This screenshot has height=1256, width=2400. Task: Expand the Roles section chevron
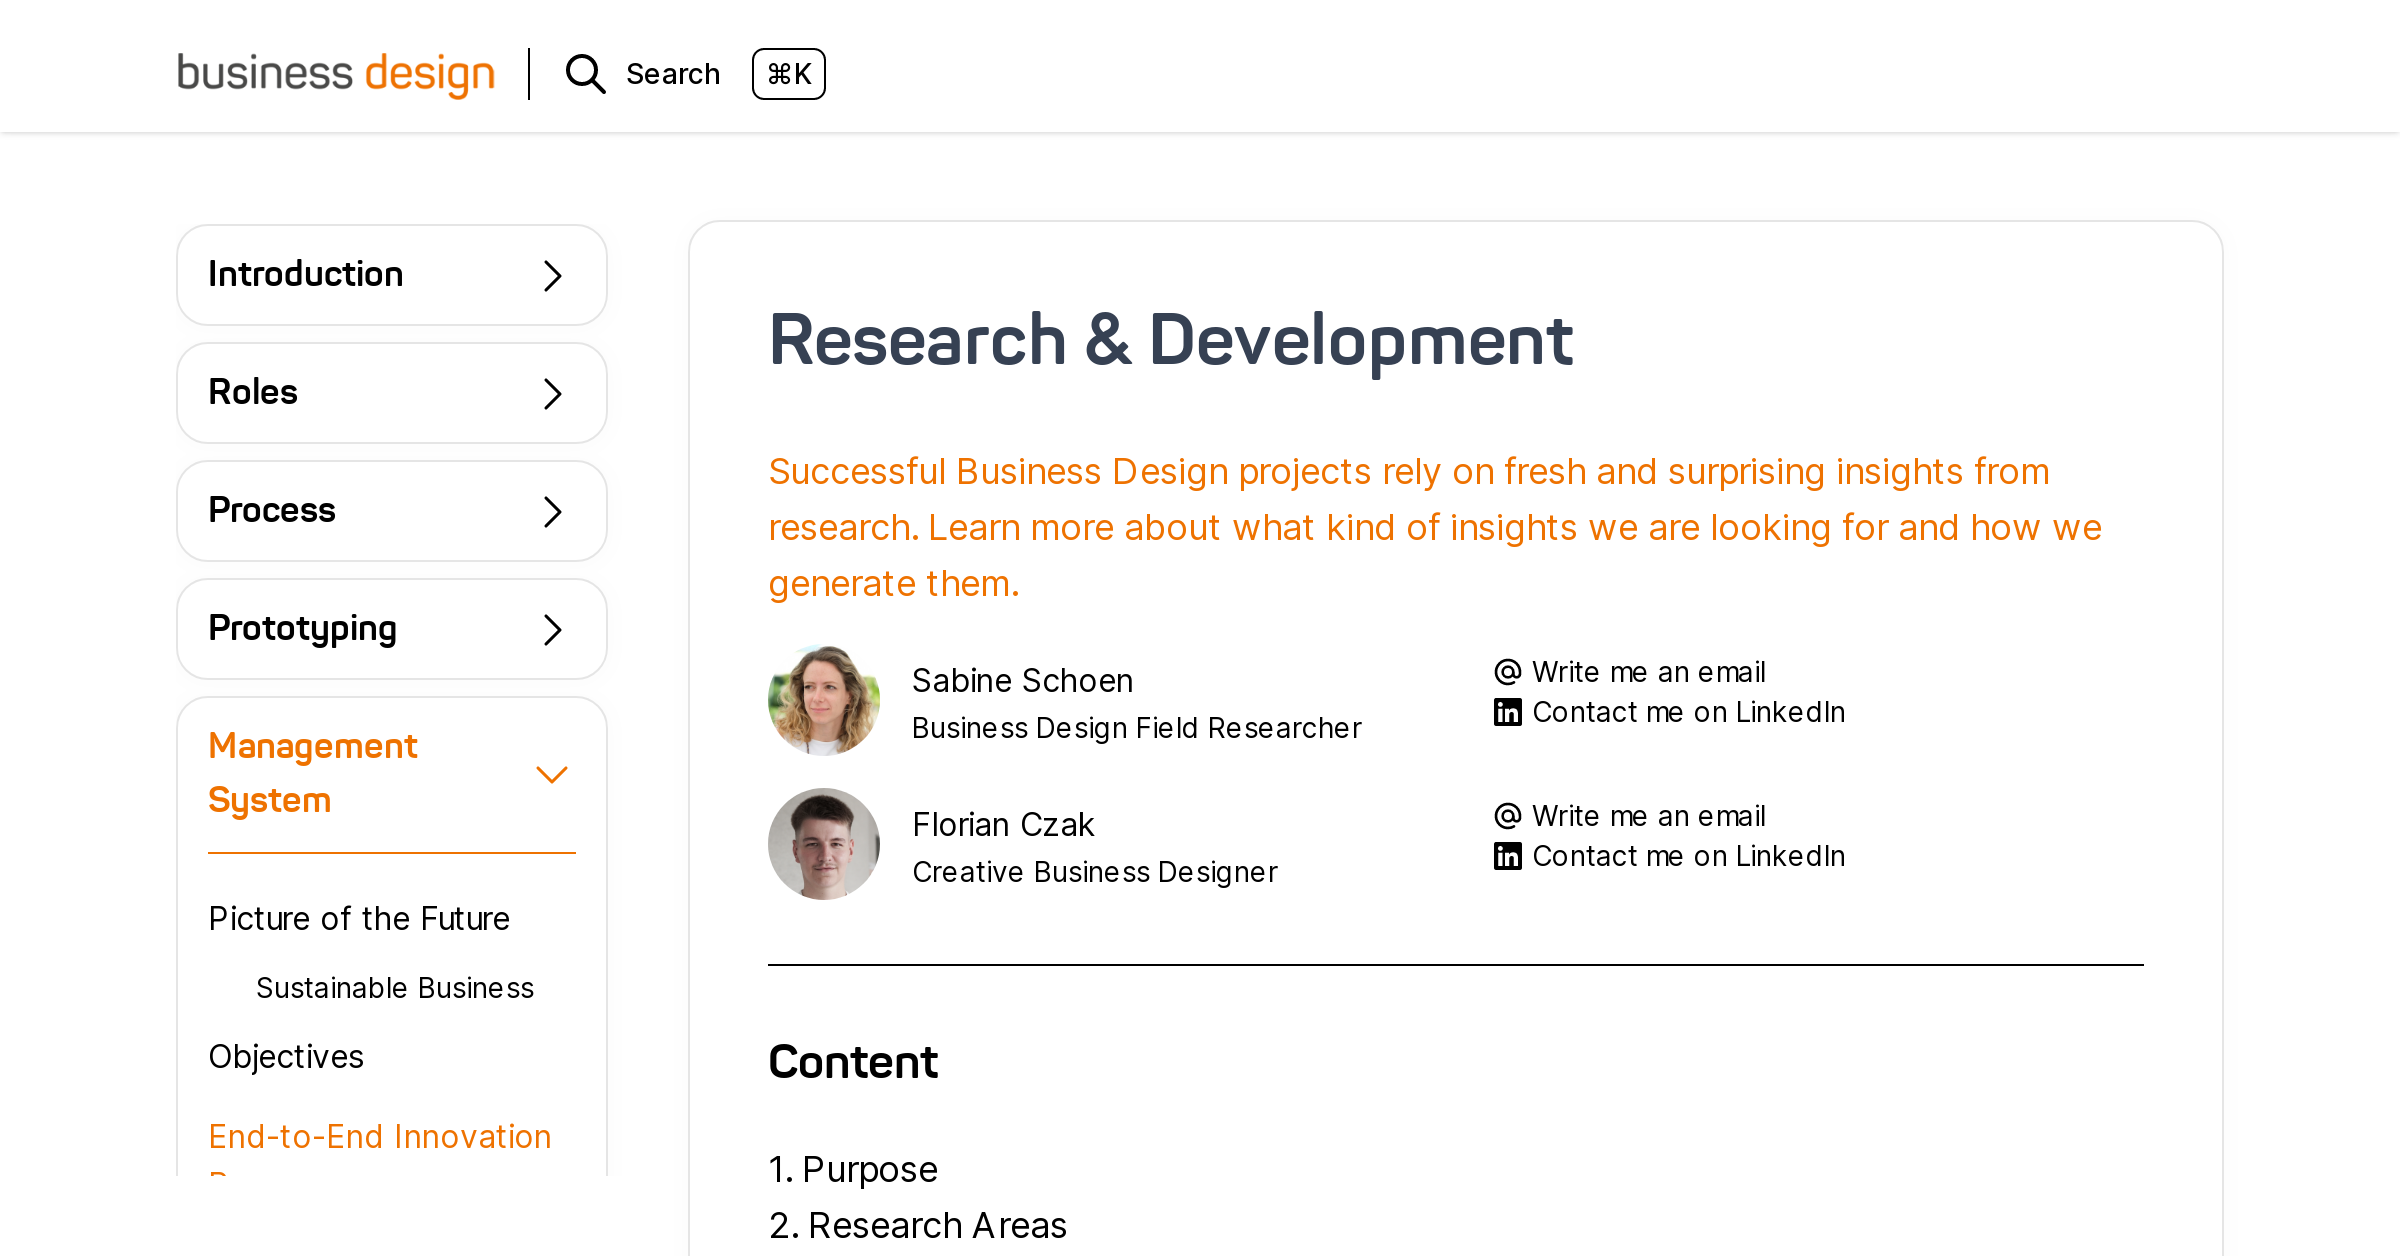coord(552,393)
